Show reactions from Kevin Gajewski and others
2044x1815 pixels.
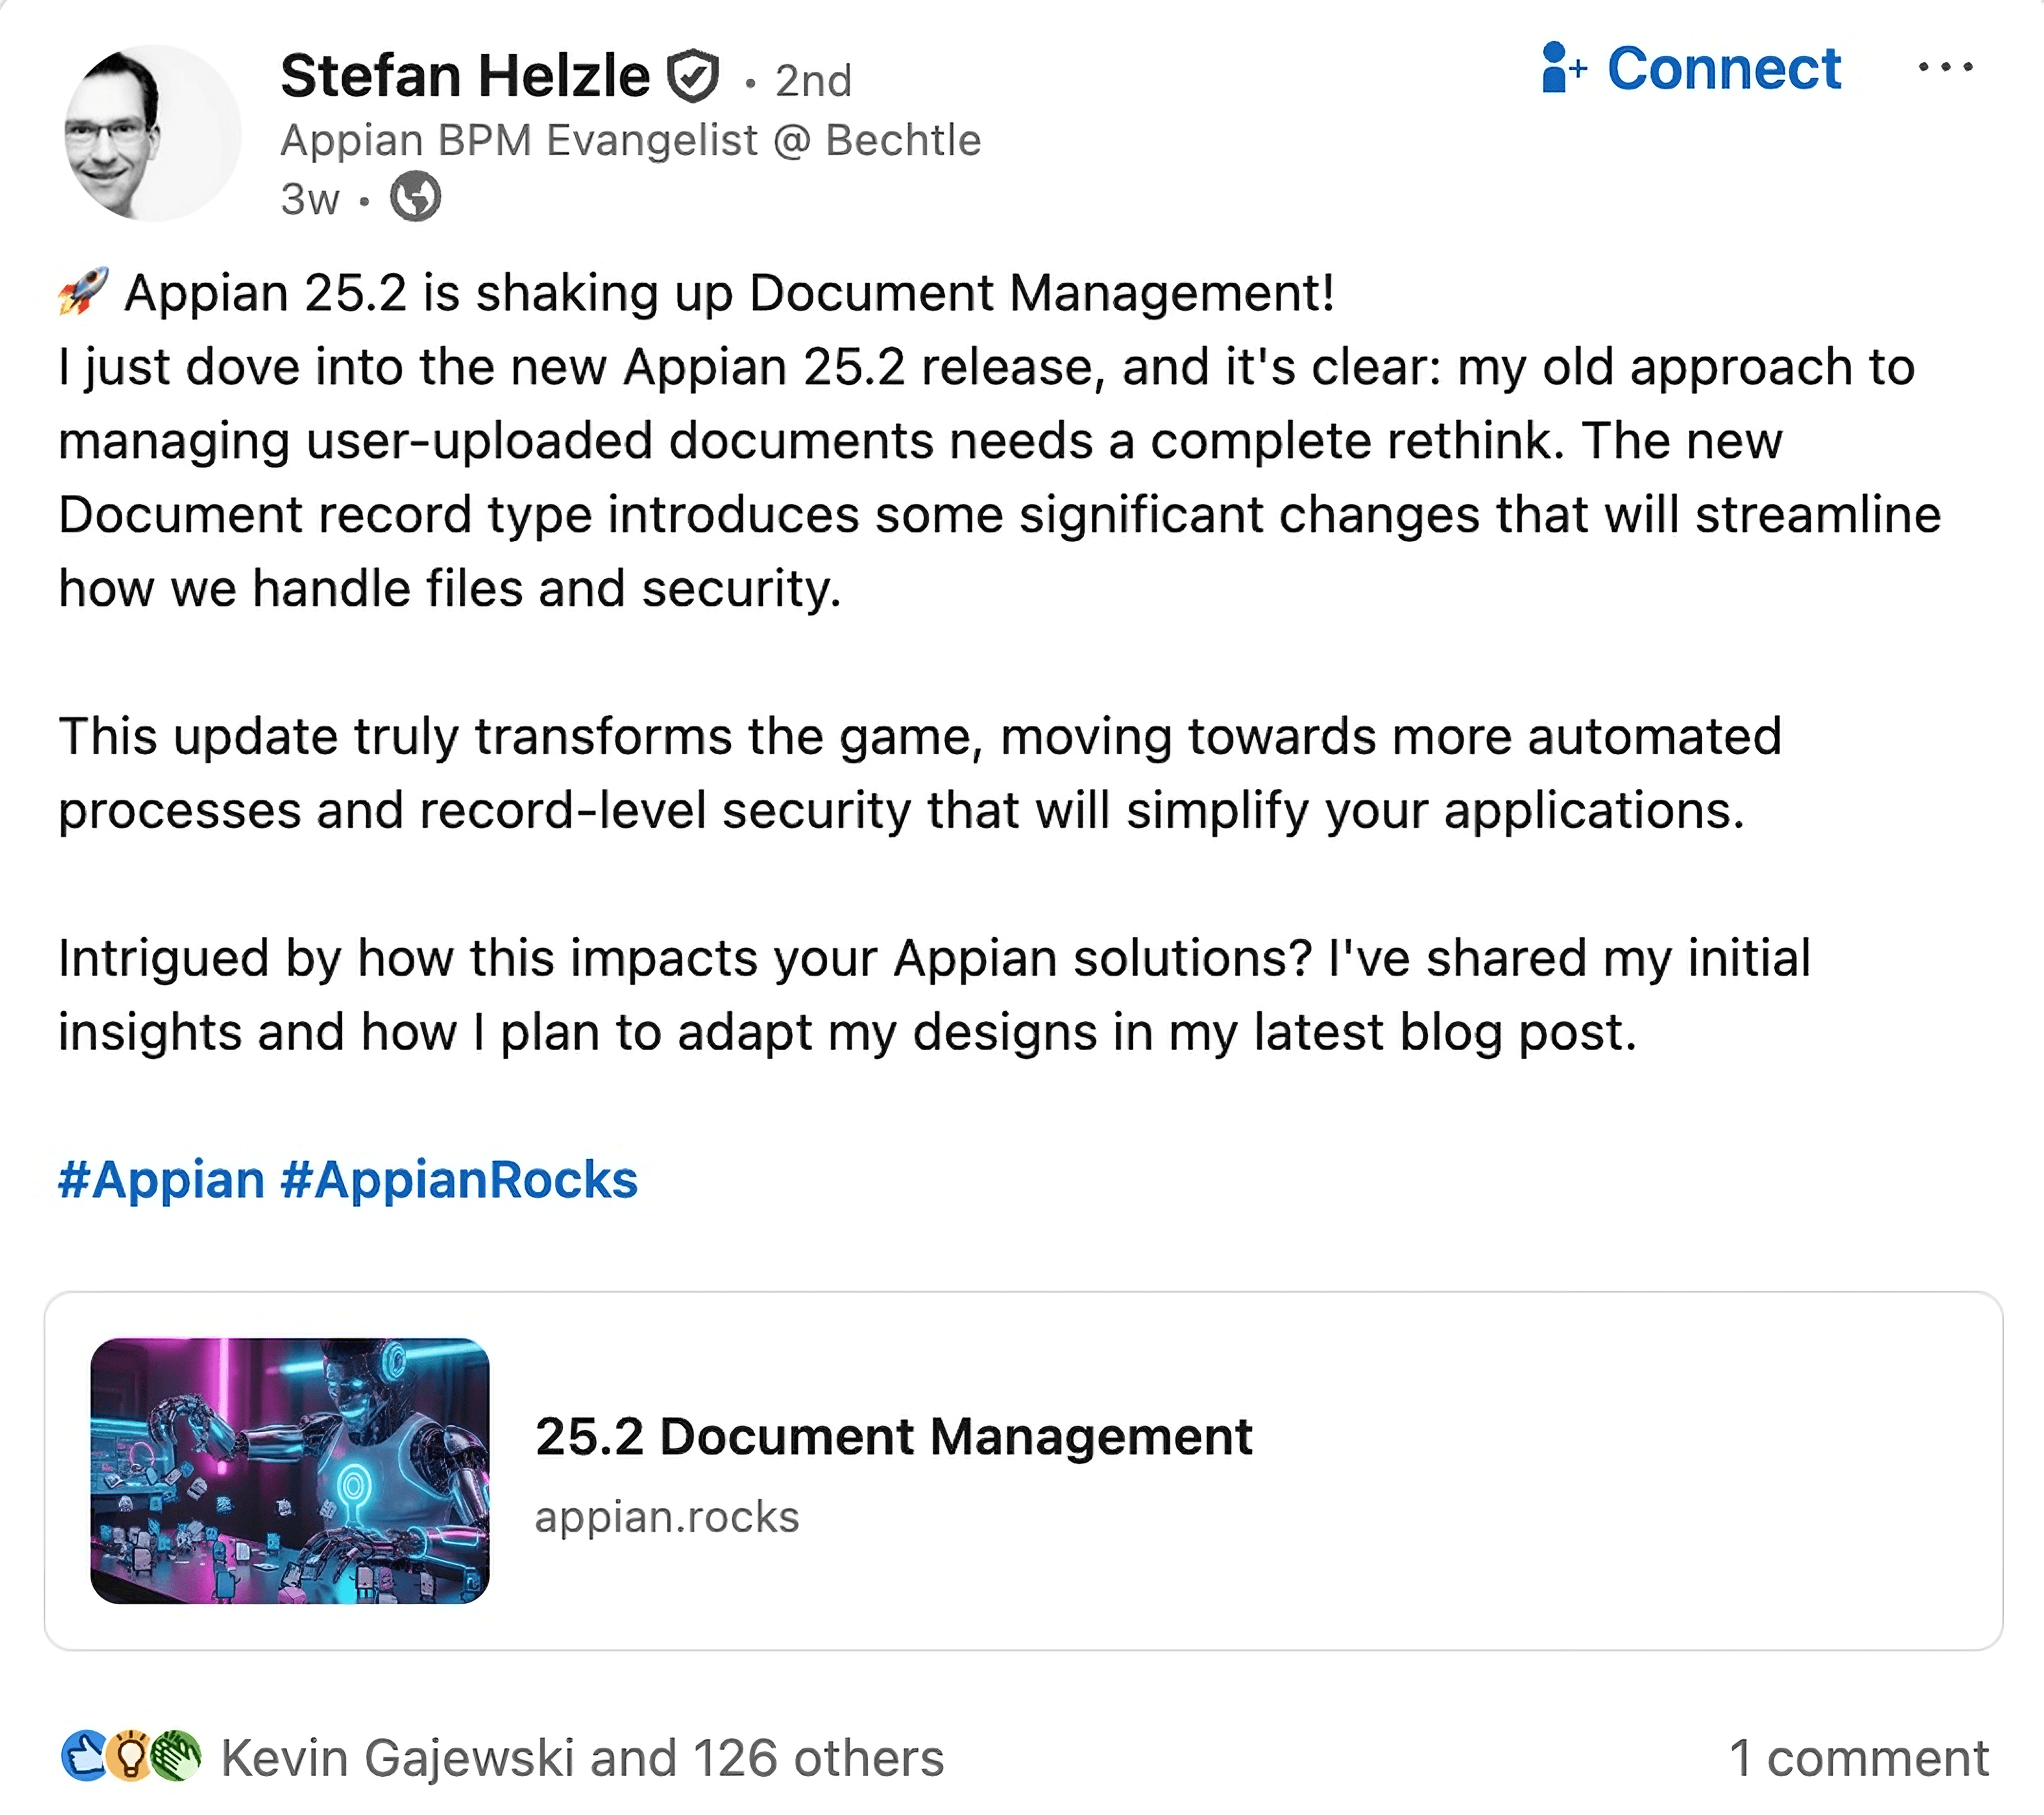(x=582, y=1758)
